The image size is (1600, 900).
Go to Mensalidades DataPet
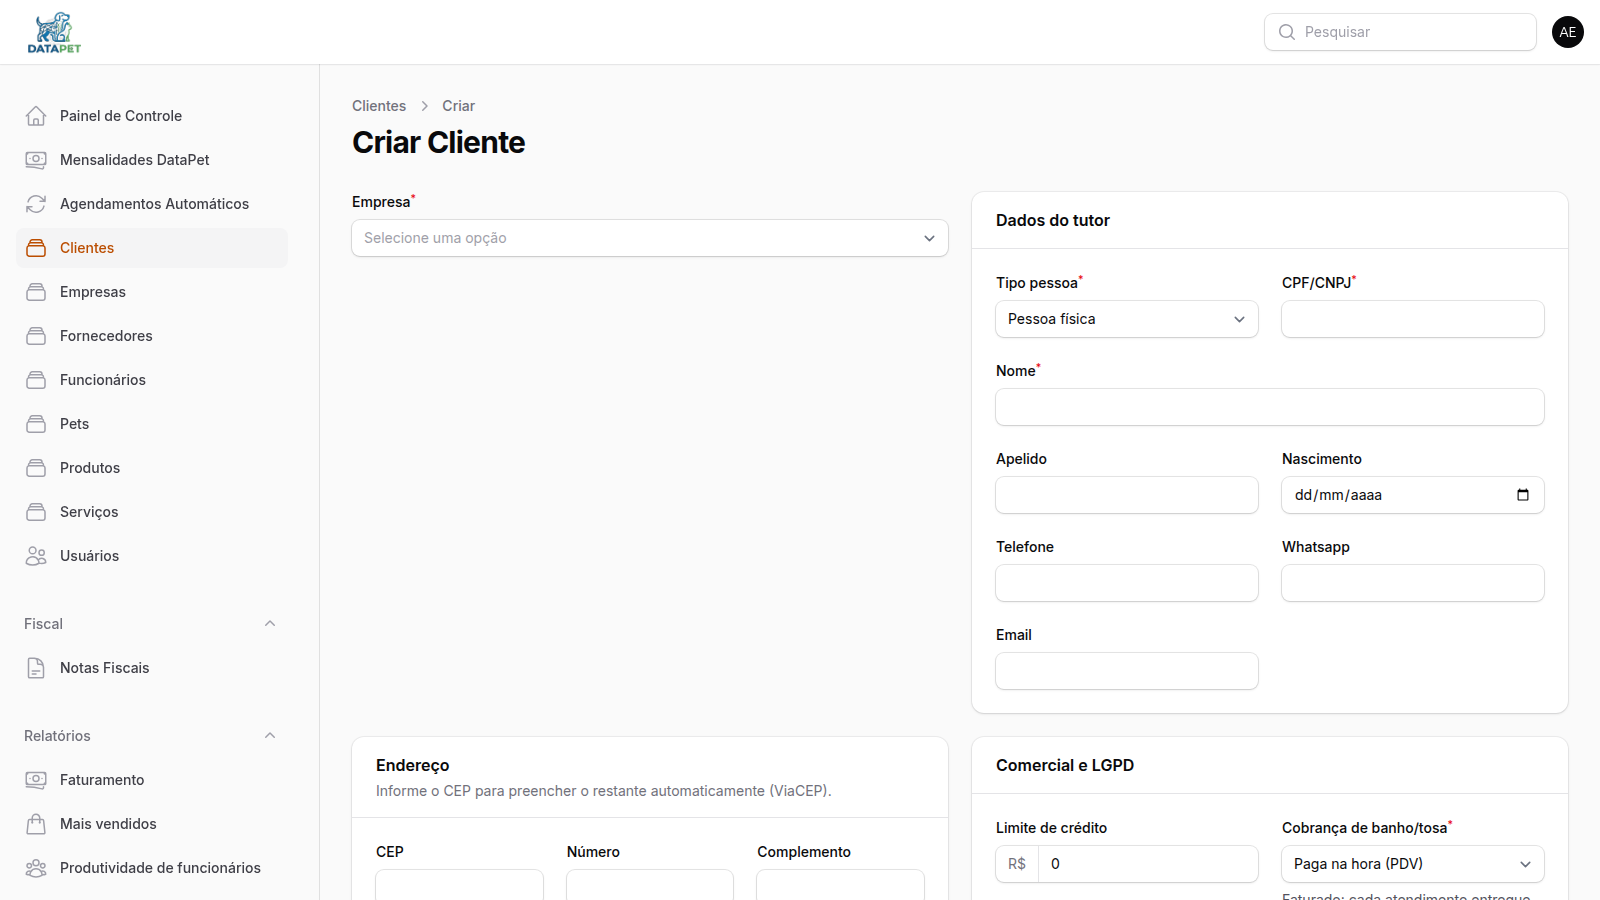click(x=152, y=160)
